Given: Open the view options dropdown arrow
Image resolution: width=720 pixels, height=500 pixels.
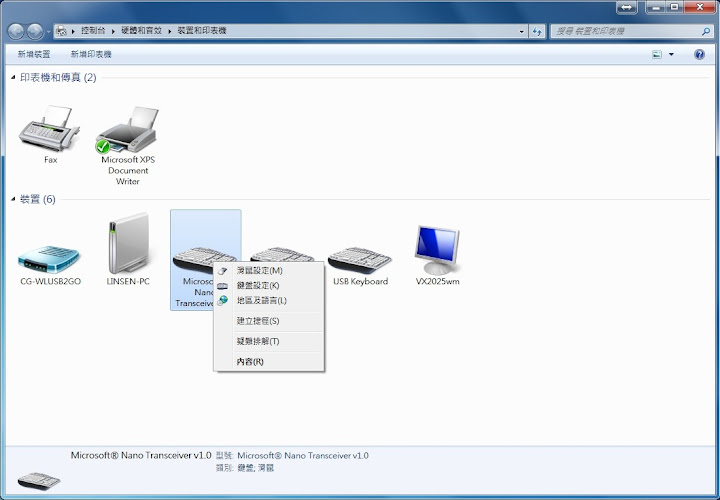Looking at the screenshot, I should (x=671, y=55).
